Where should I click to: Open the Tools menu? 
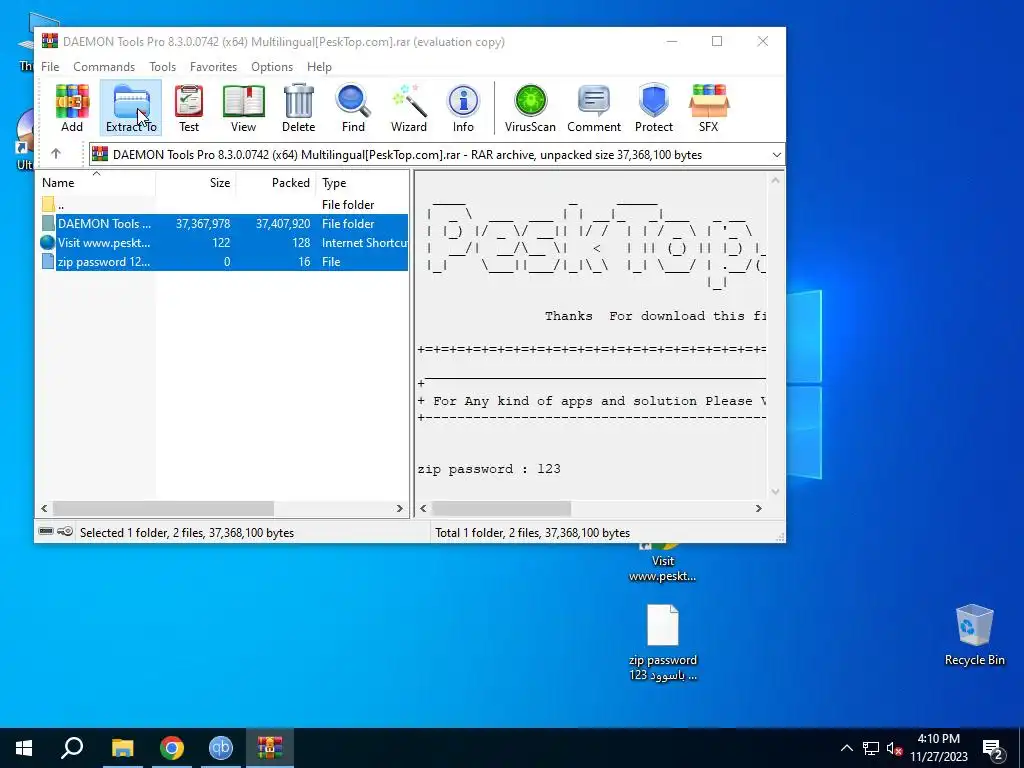(162, 67)
